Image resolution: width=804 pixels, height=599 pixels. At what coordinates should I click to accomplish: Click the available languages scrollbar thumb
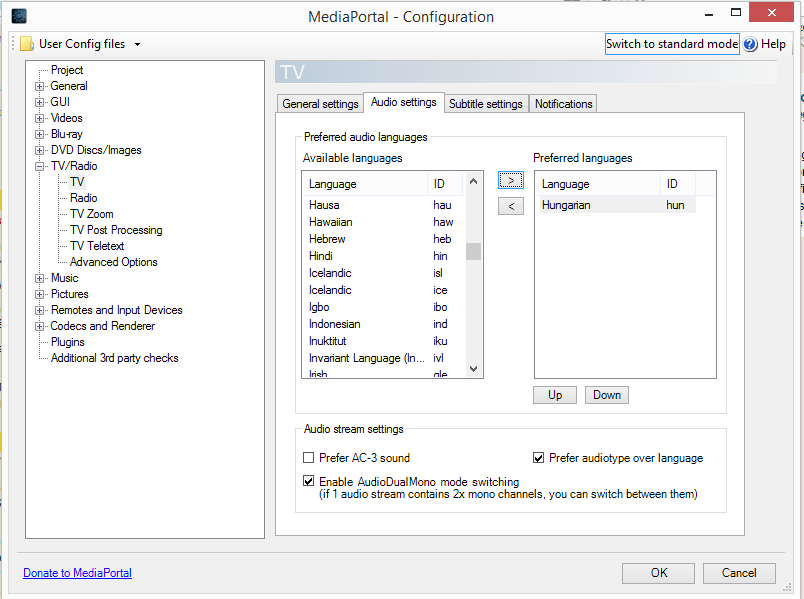(x=473, y=252)
